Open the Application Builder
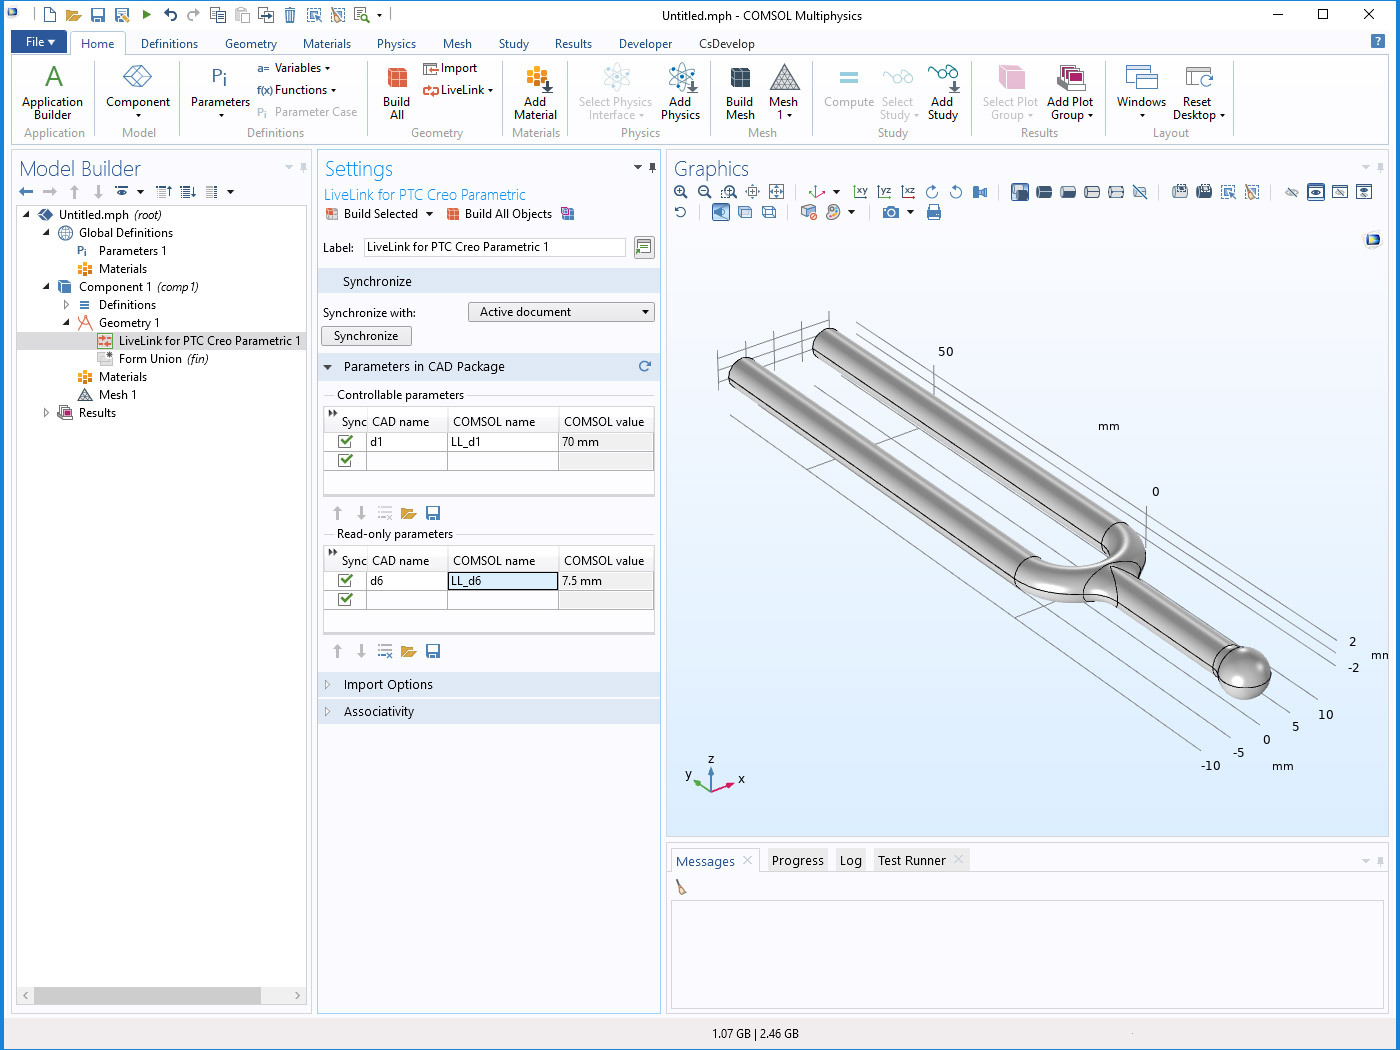The height and width of the screenshot is (1050, 1400). [x=52, y=90]
